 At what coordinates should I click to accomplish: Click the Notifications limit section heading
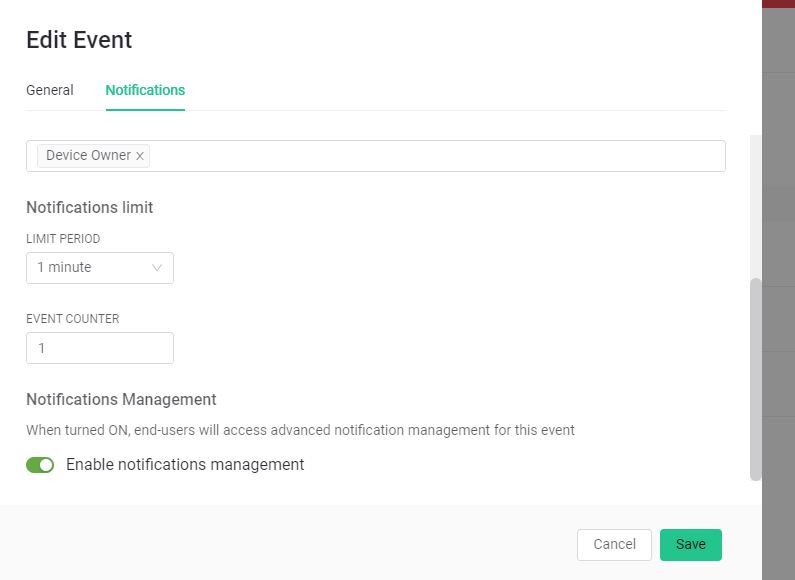(89, 208)
